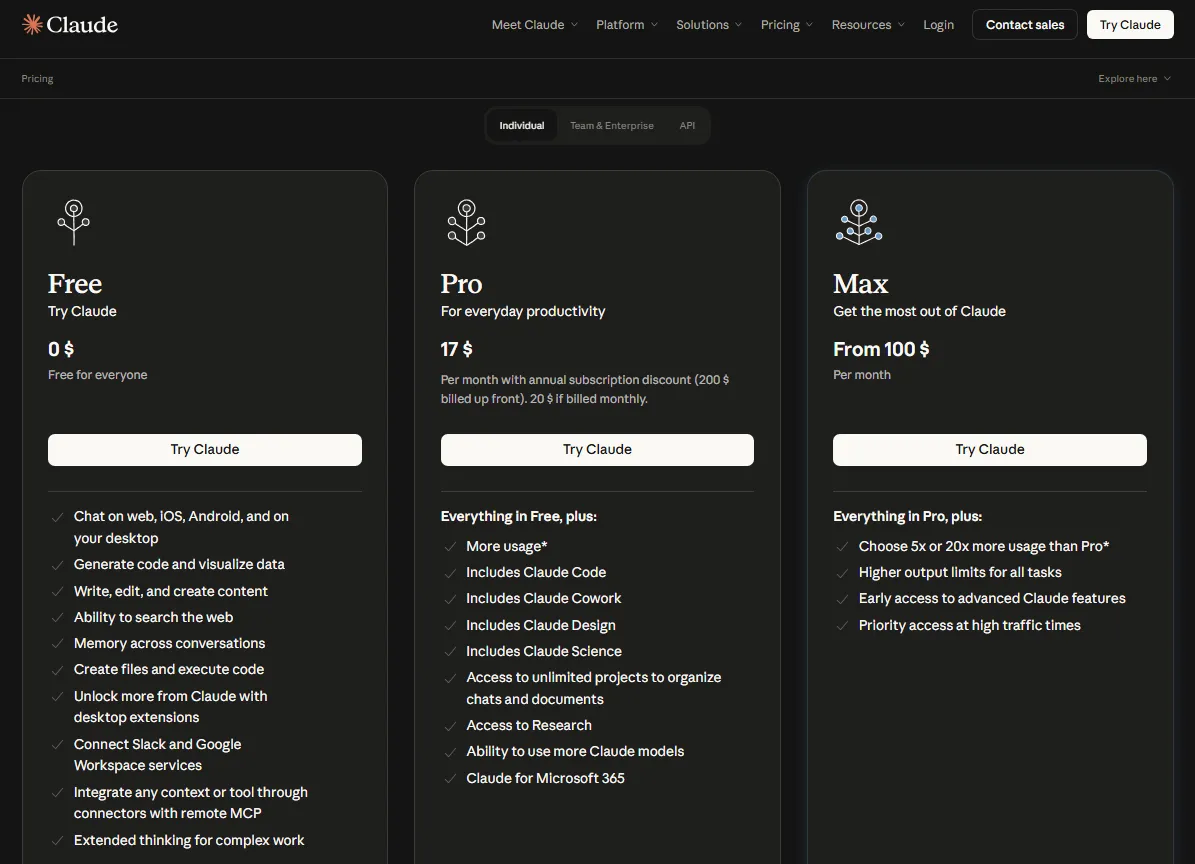Viewport: 1195px width, 864px height.
Task: Click the annual subscription discount note
Action: pyautogui.click(x=585, y=389)
